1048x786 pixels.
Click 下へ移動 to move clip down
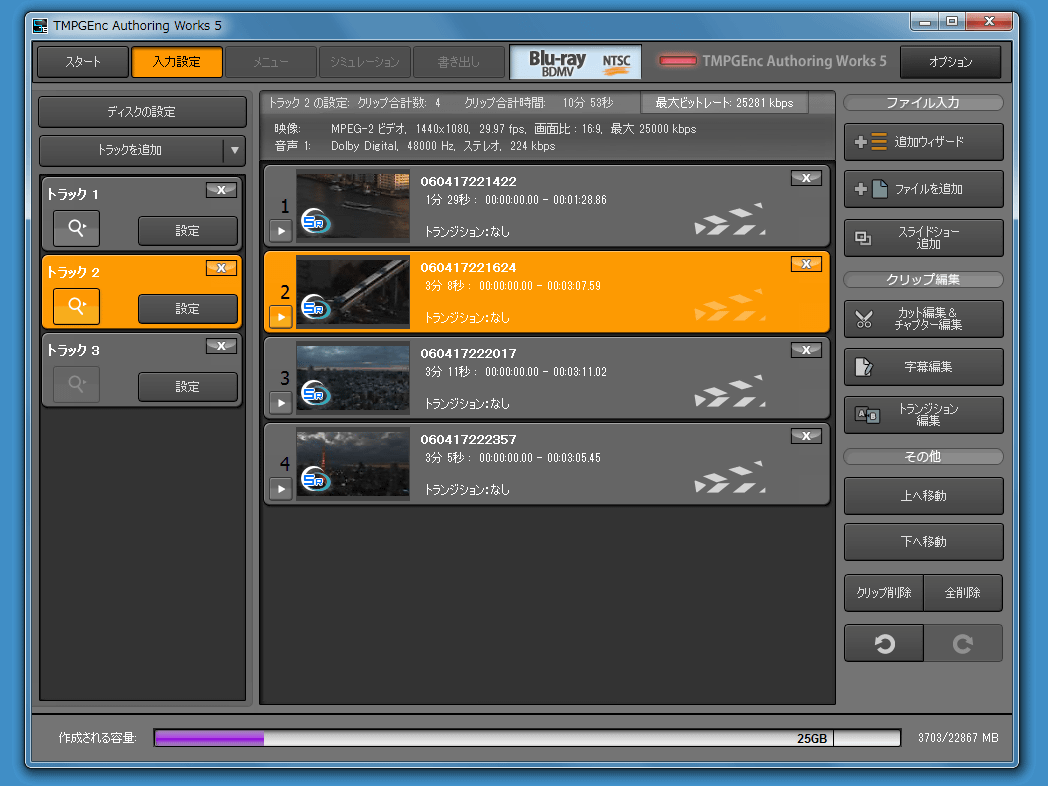923,542
